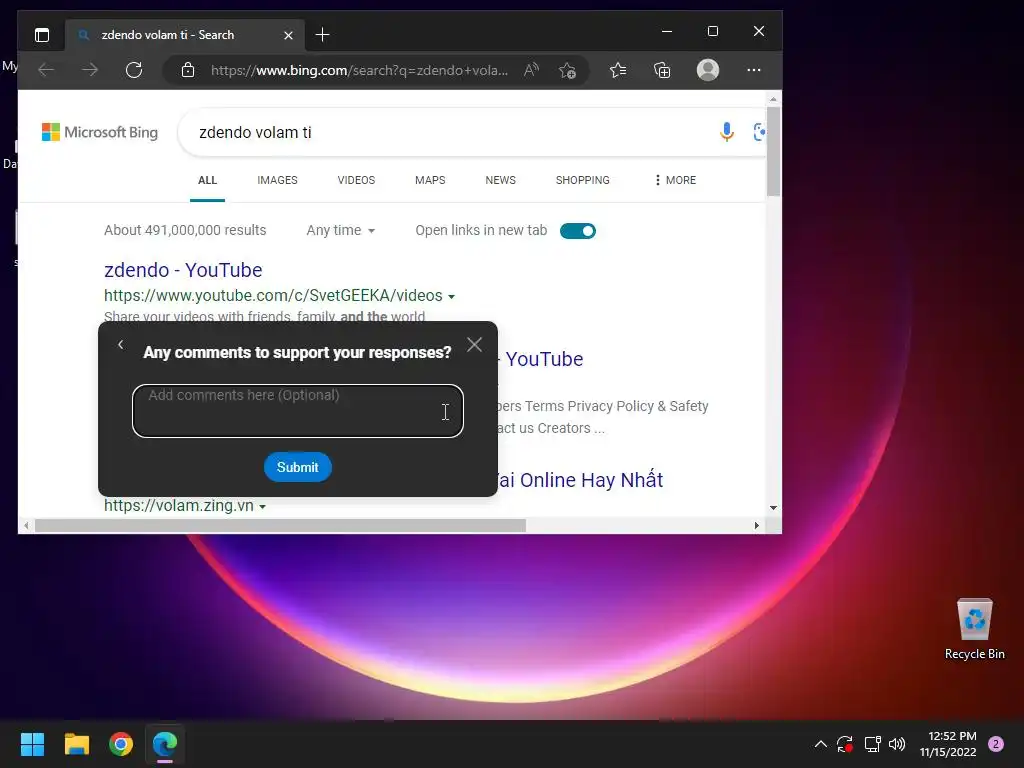Click the vertical page scrollbar thumb
The width and height of the screenshot is (1024, 768).
click(773, 152)
